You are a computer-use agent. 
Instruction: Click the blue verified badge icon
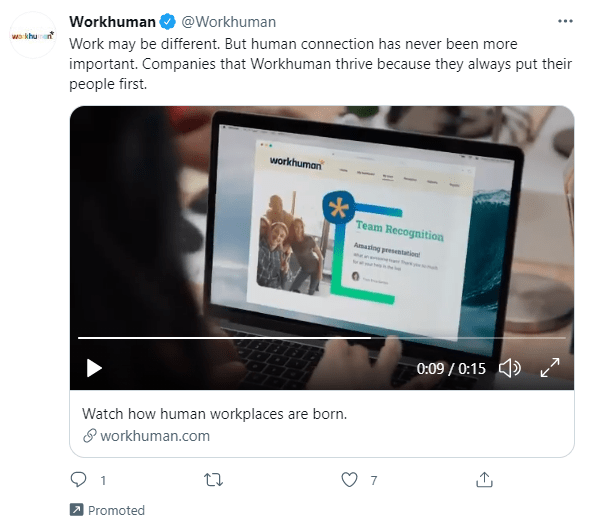168,22
